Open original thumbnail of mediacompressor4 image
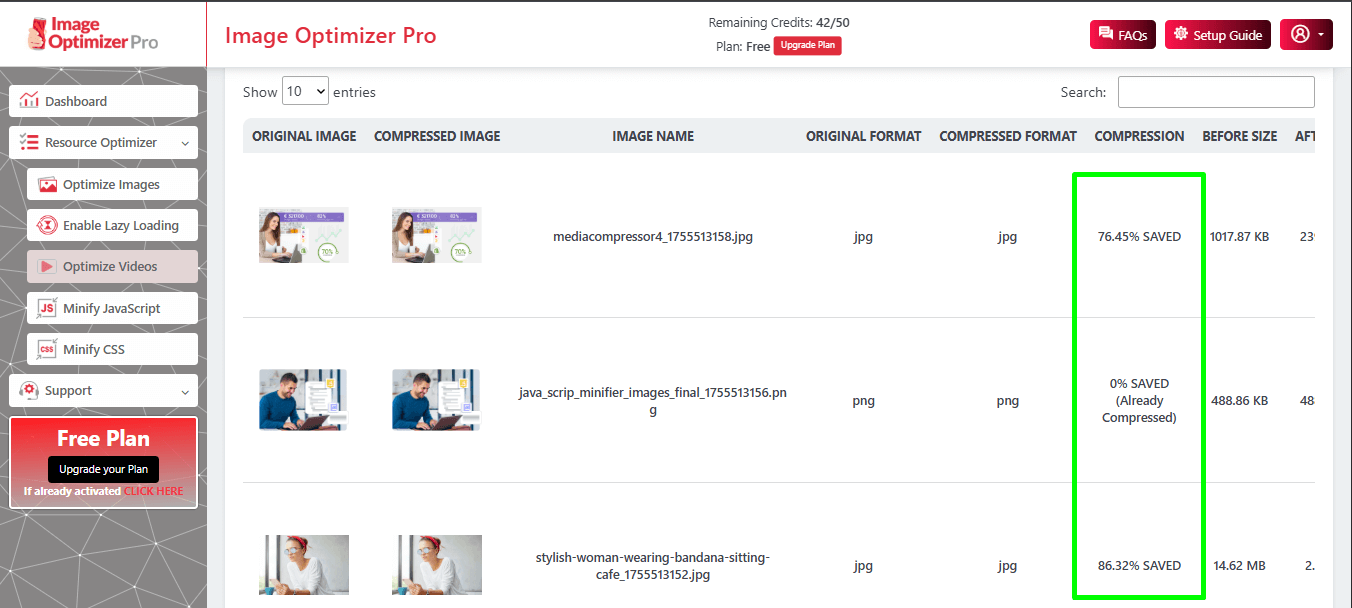 coord(304,235)
